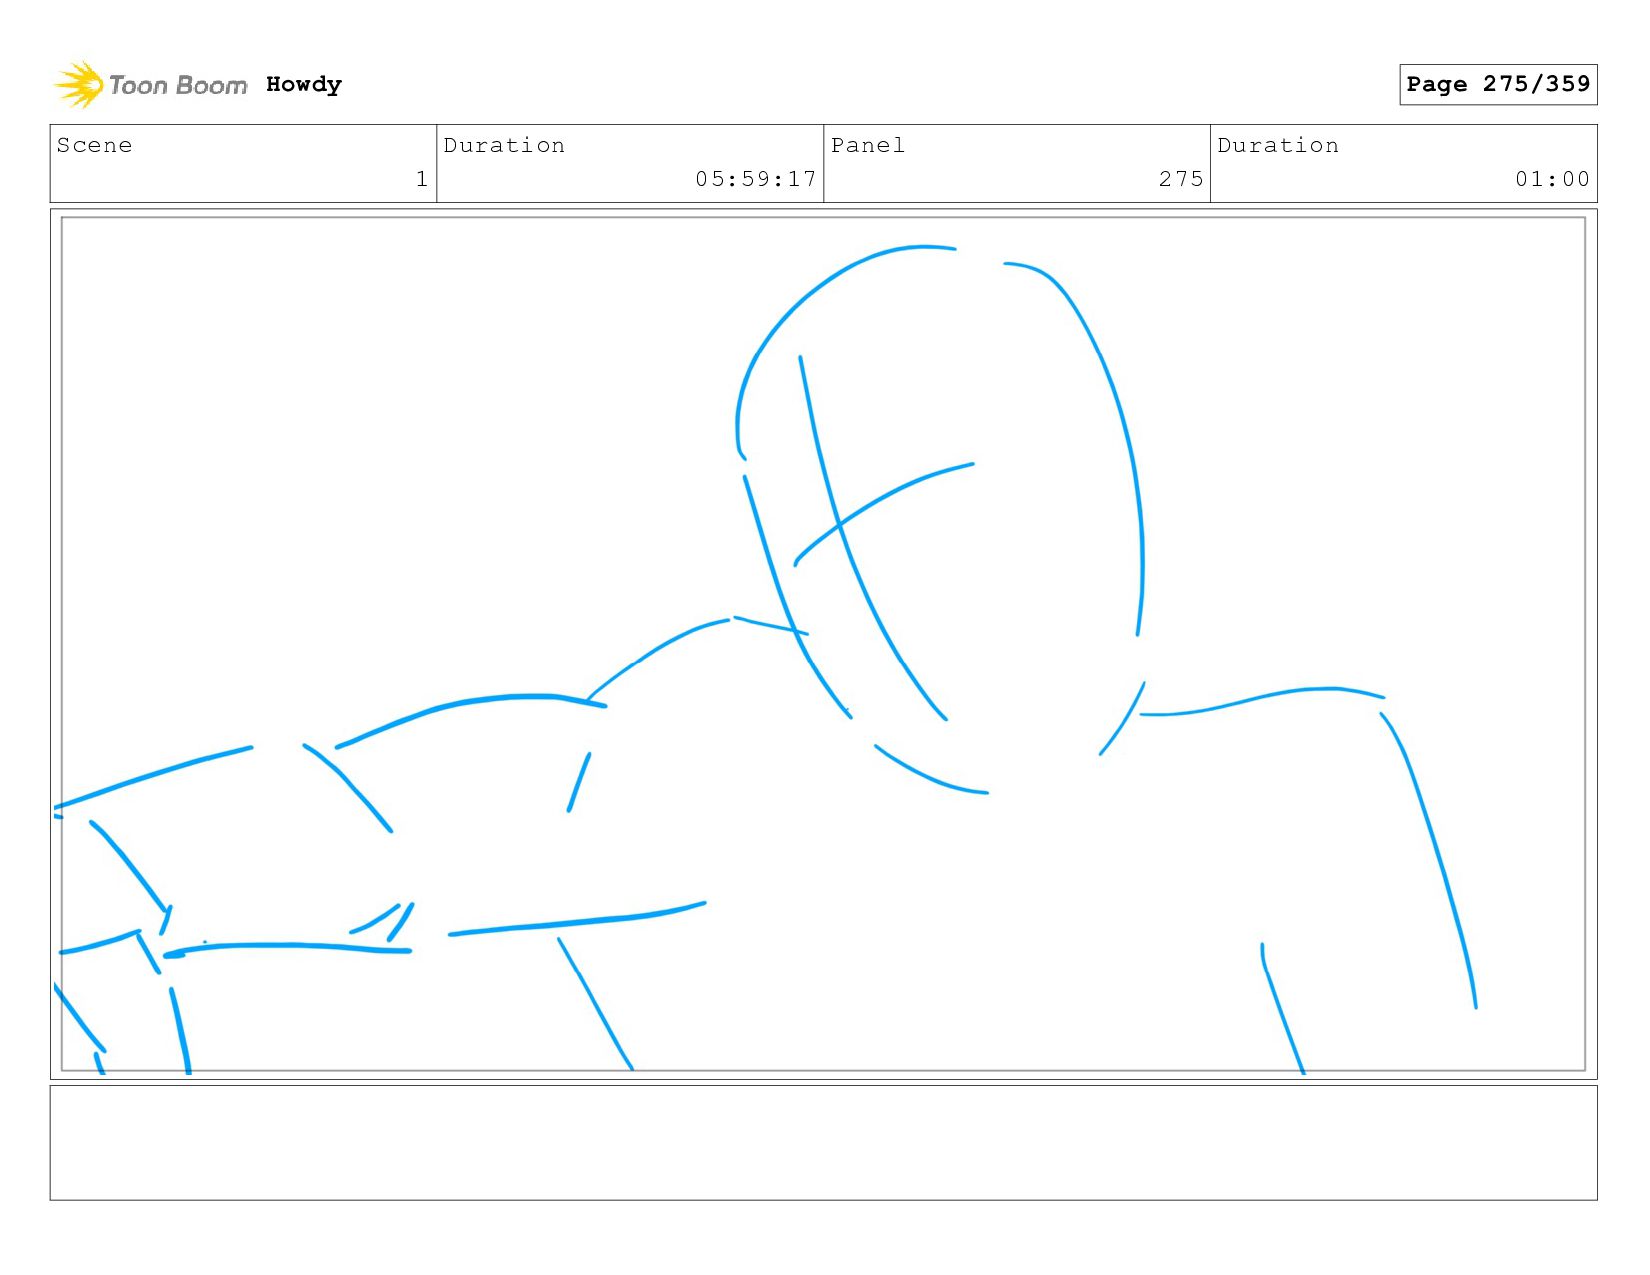The height and width of the screenshot is (1275, 1650).
Task: Click the 'Panel' header label
Action: tap(868, 145)
